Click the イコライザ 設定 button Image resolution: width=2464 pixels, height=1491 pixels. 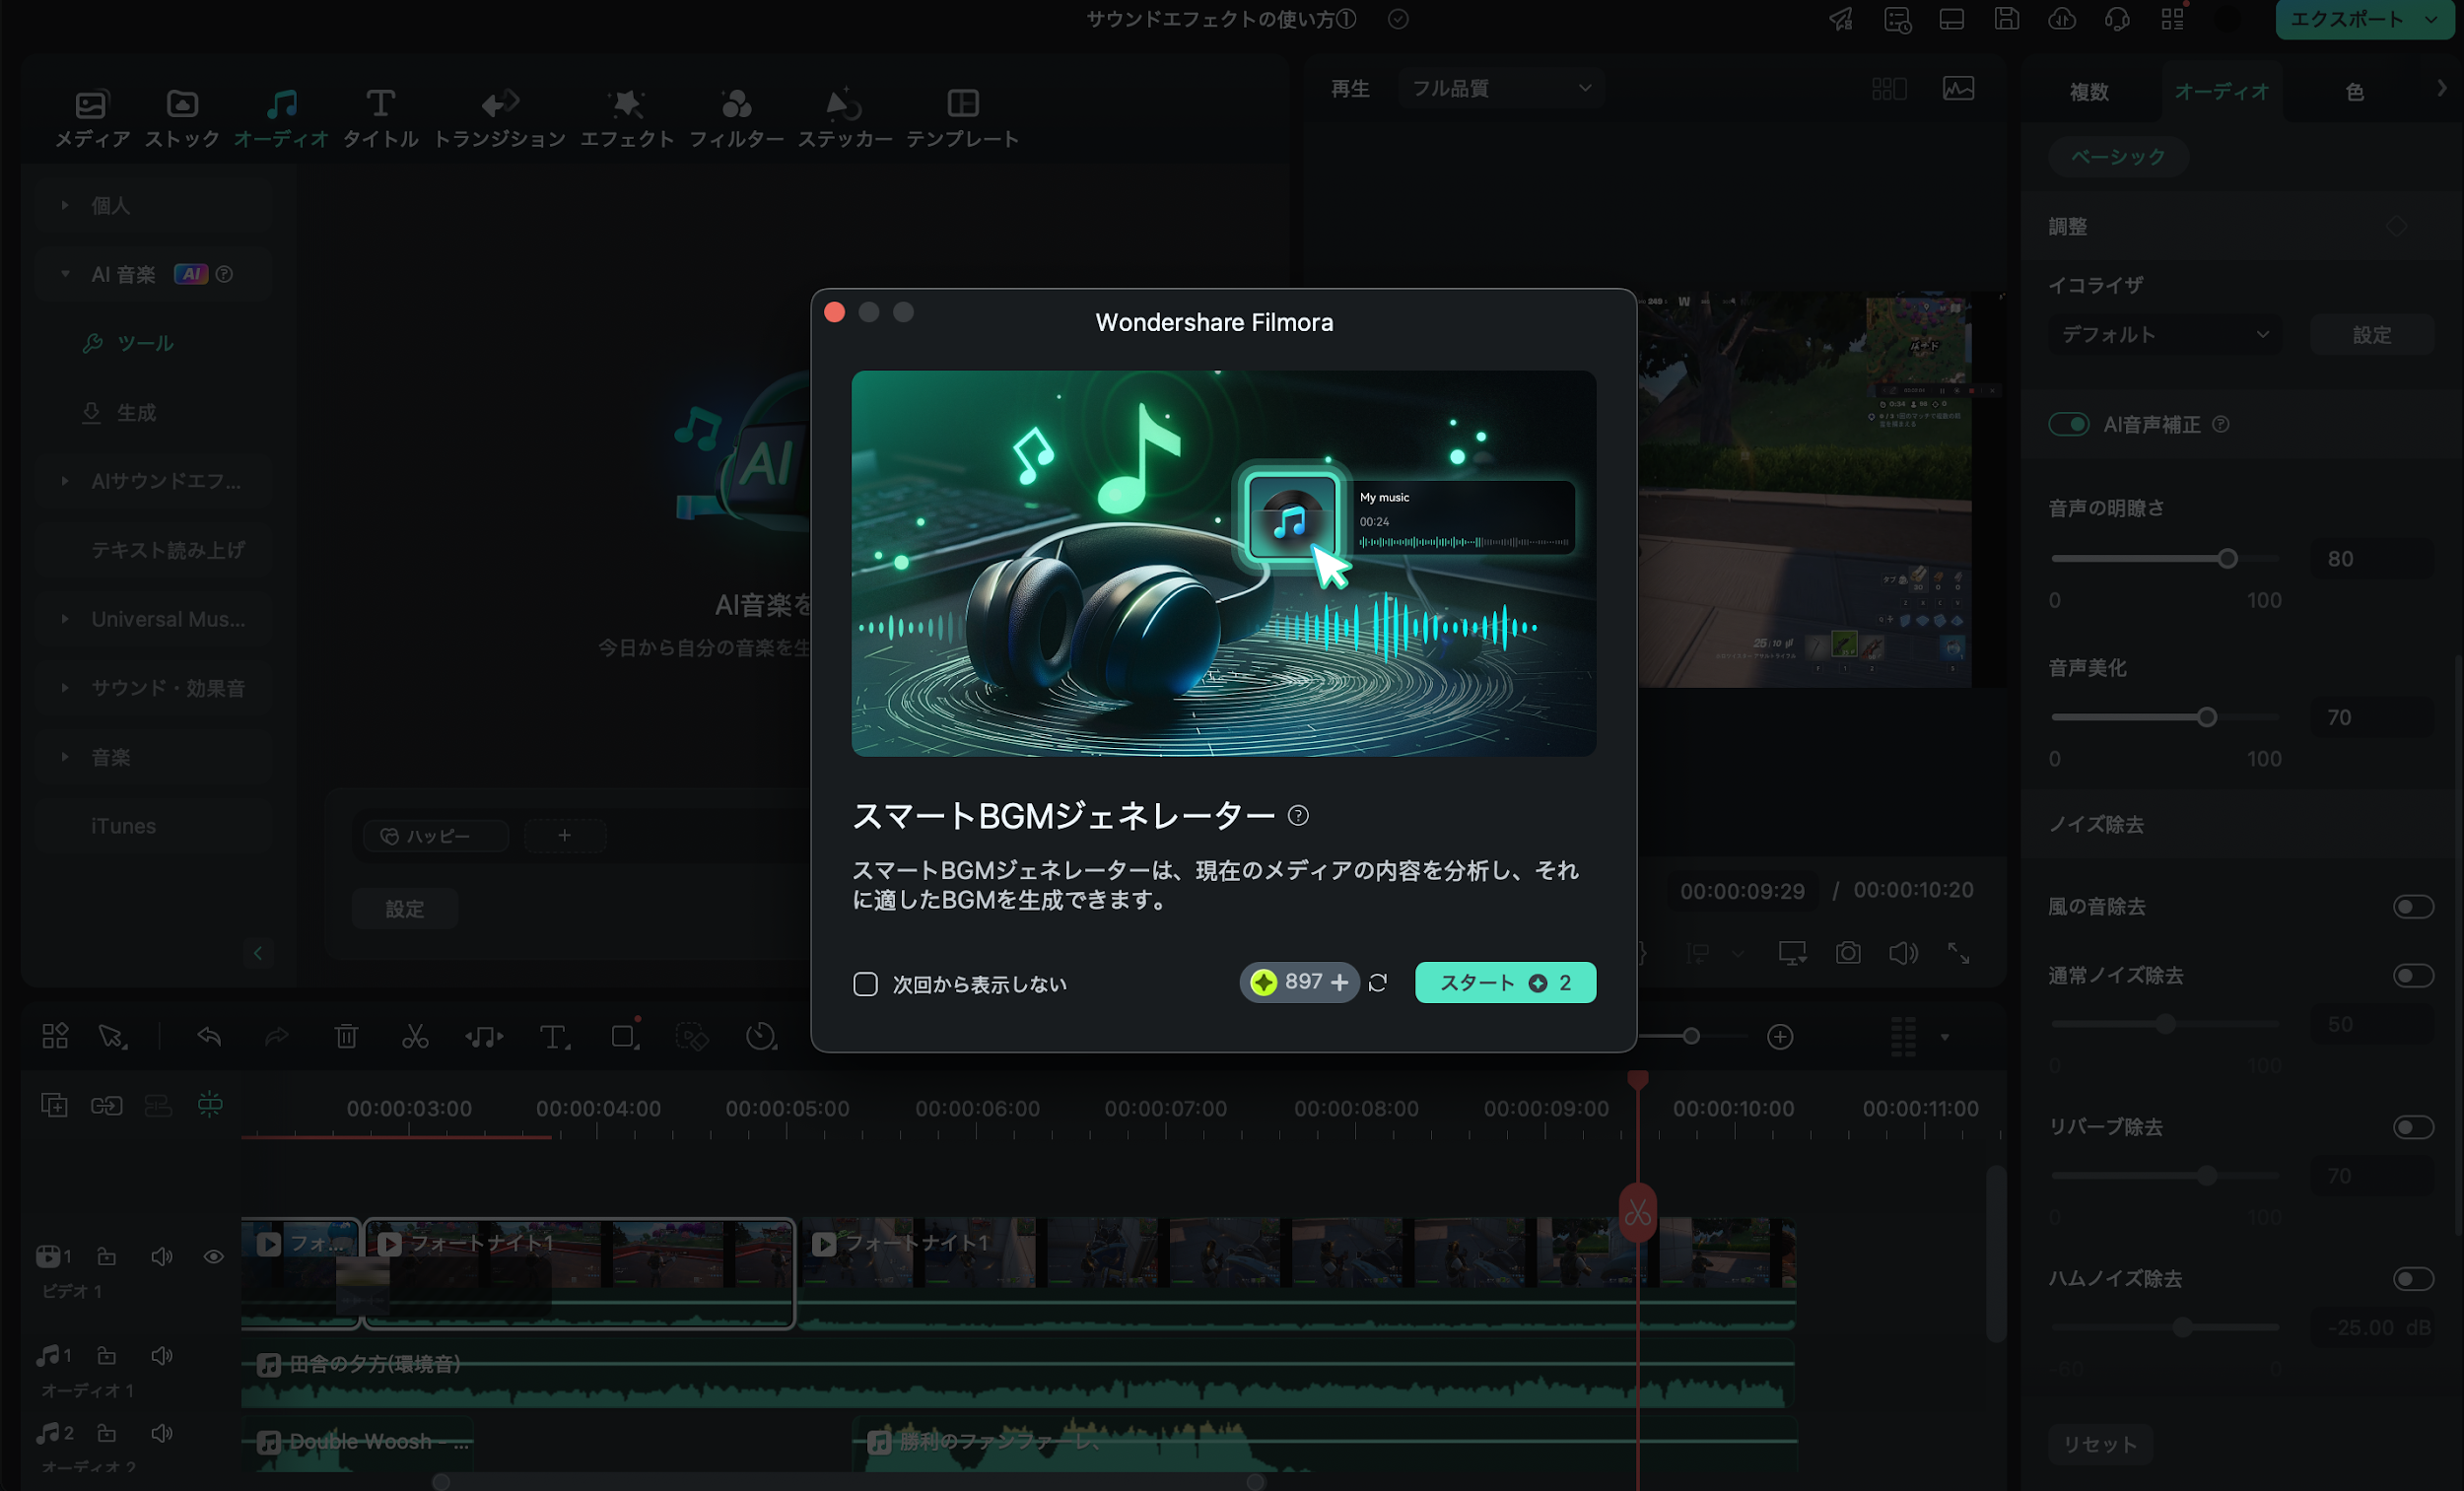pos(2371,334)
